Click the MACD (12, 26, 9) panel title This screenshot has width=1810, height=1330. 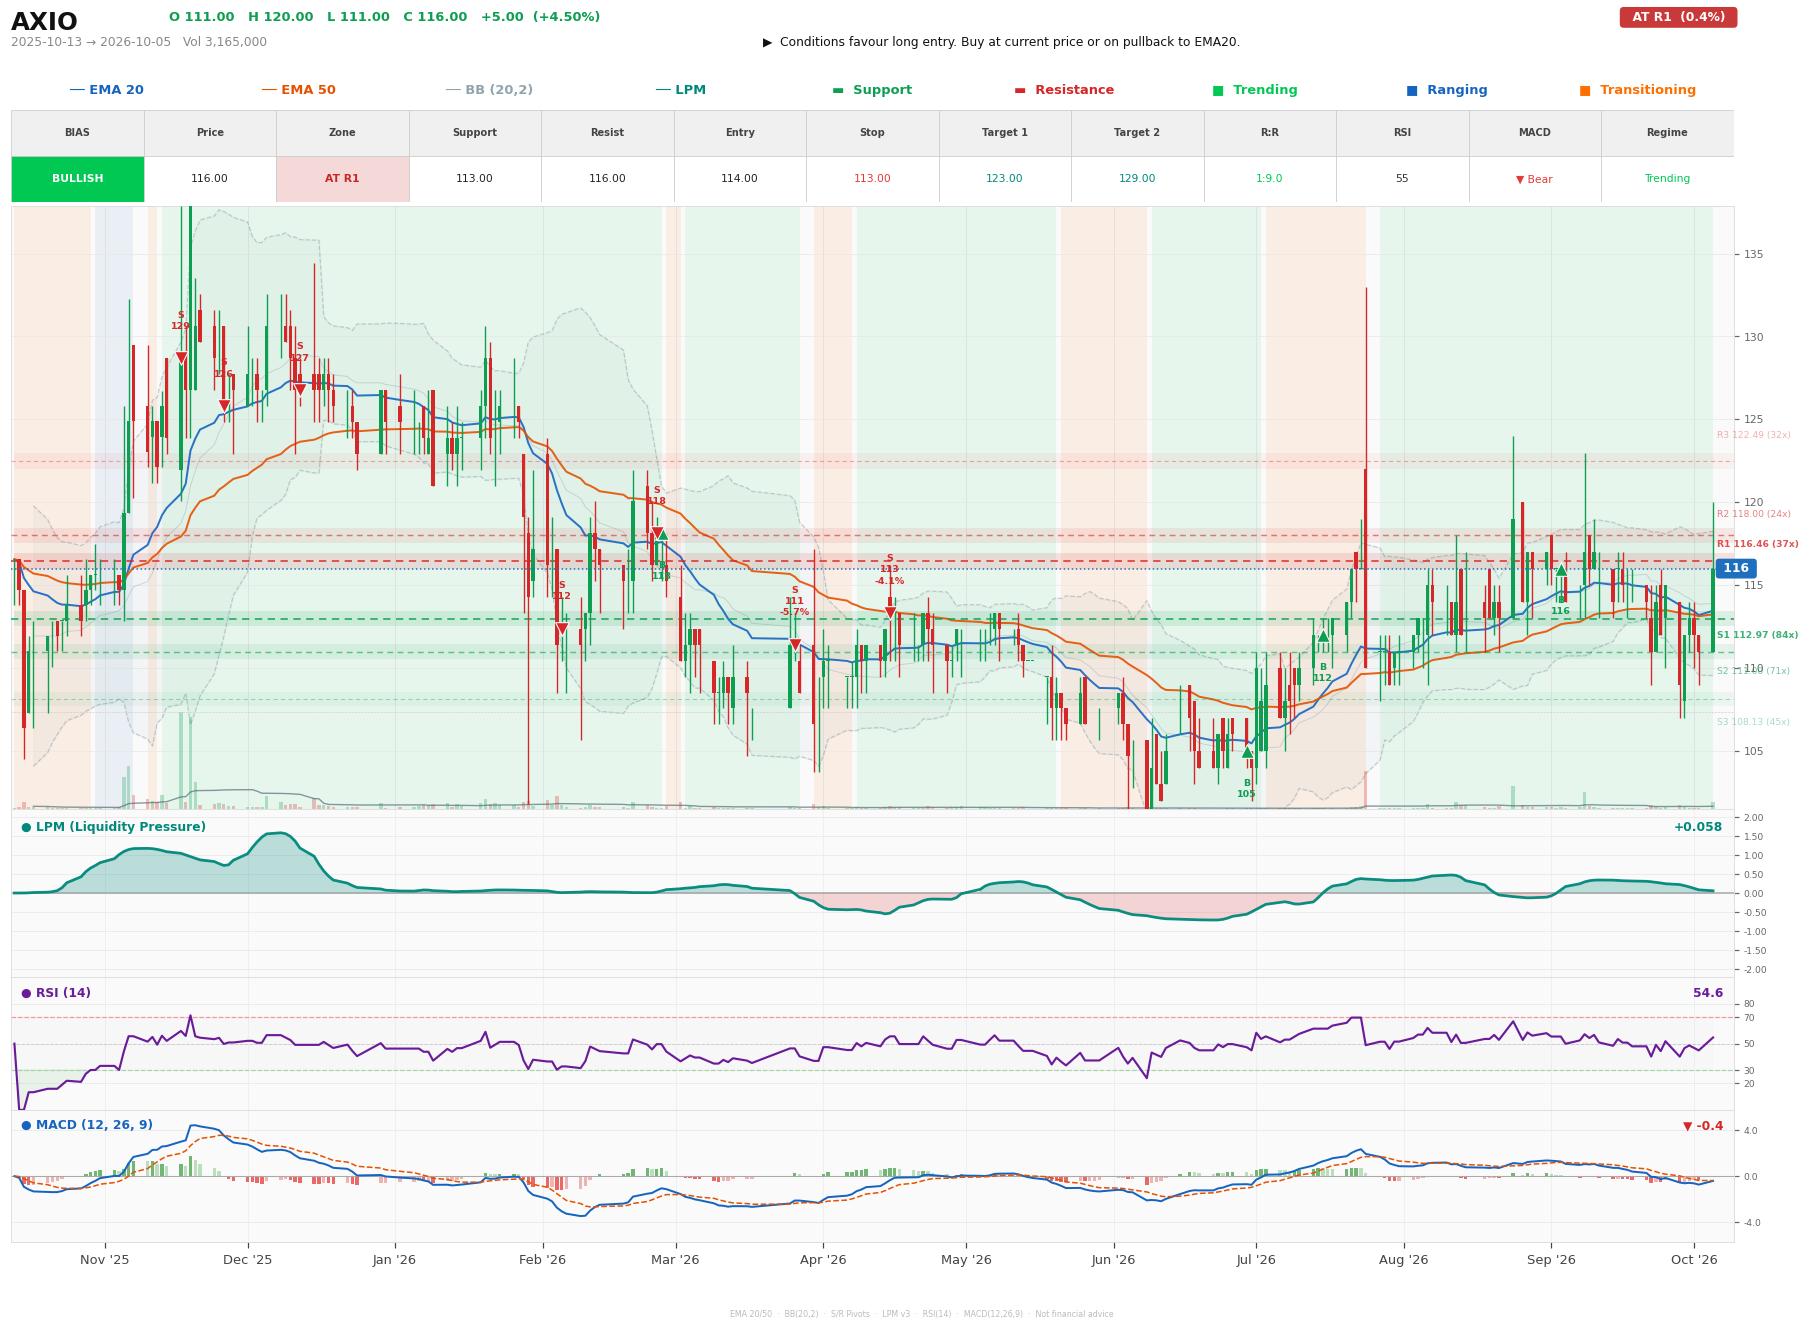[87, 1125]
